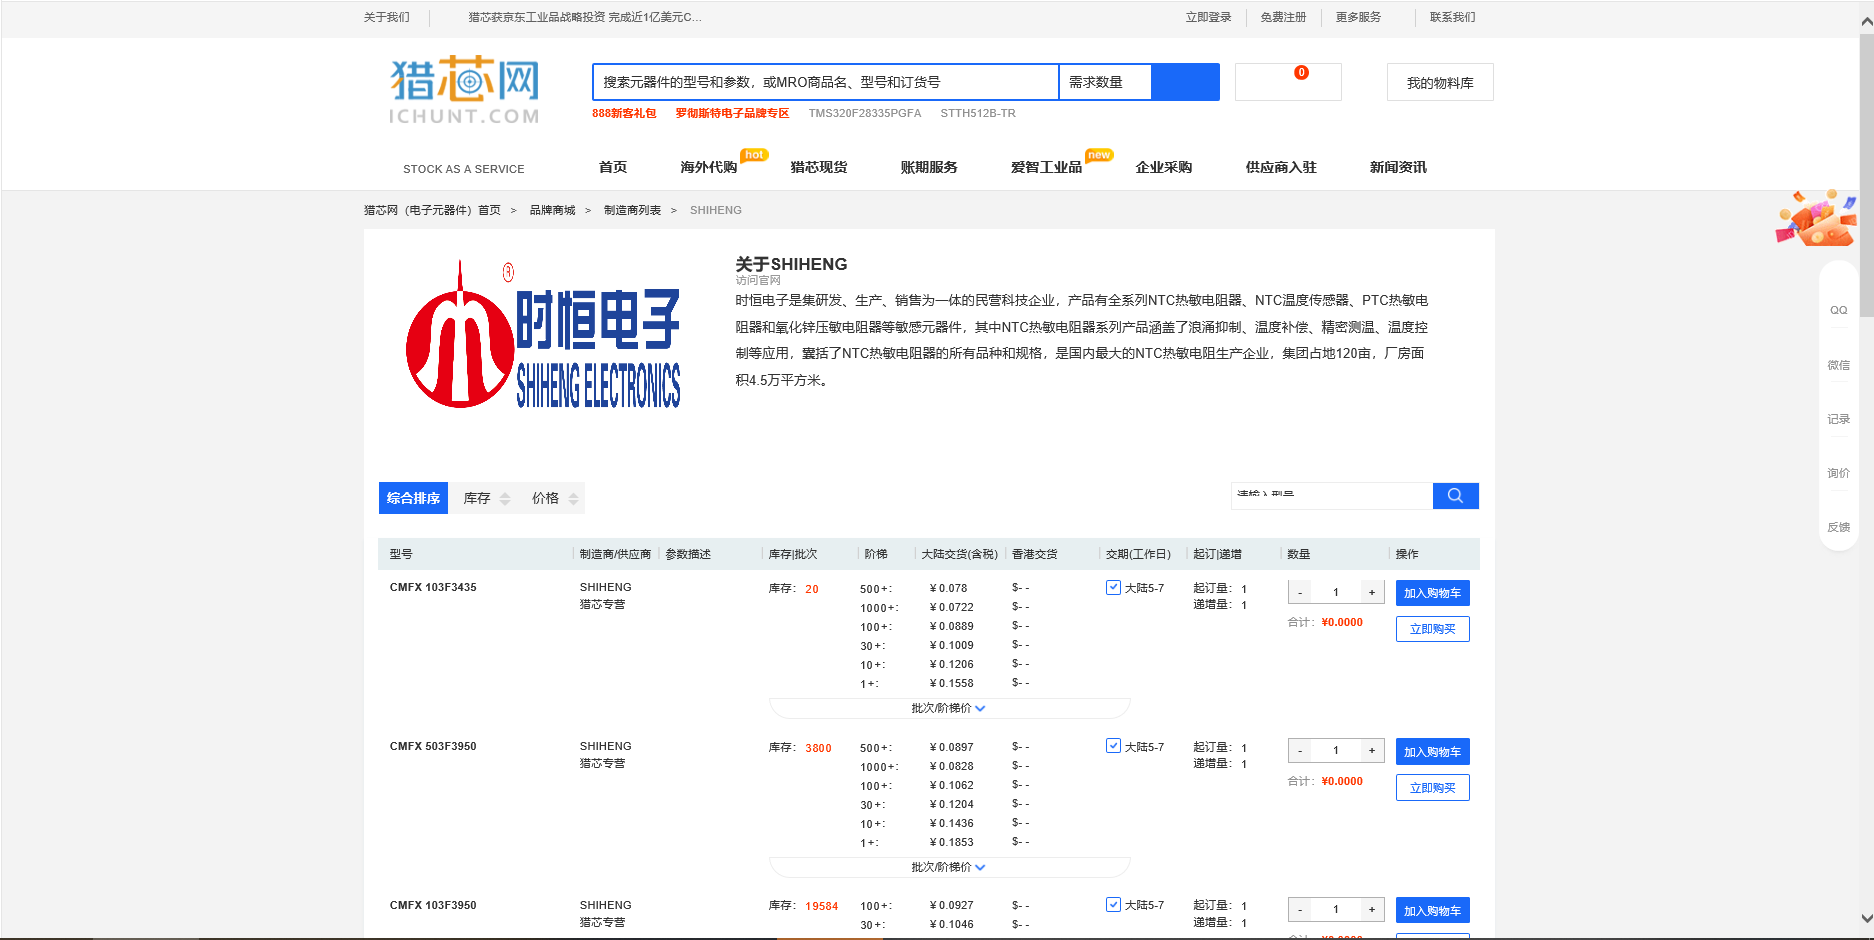The width and height of the screenshot is (1874, 940).
Task: Open 记录 in side panel
Action: 1838,419
